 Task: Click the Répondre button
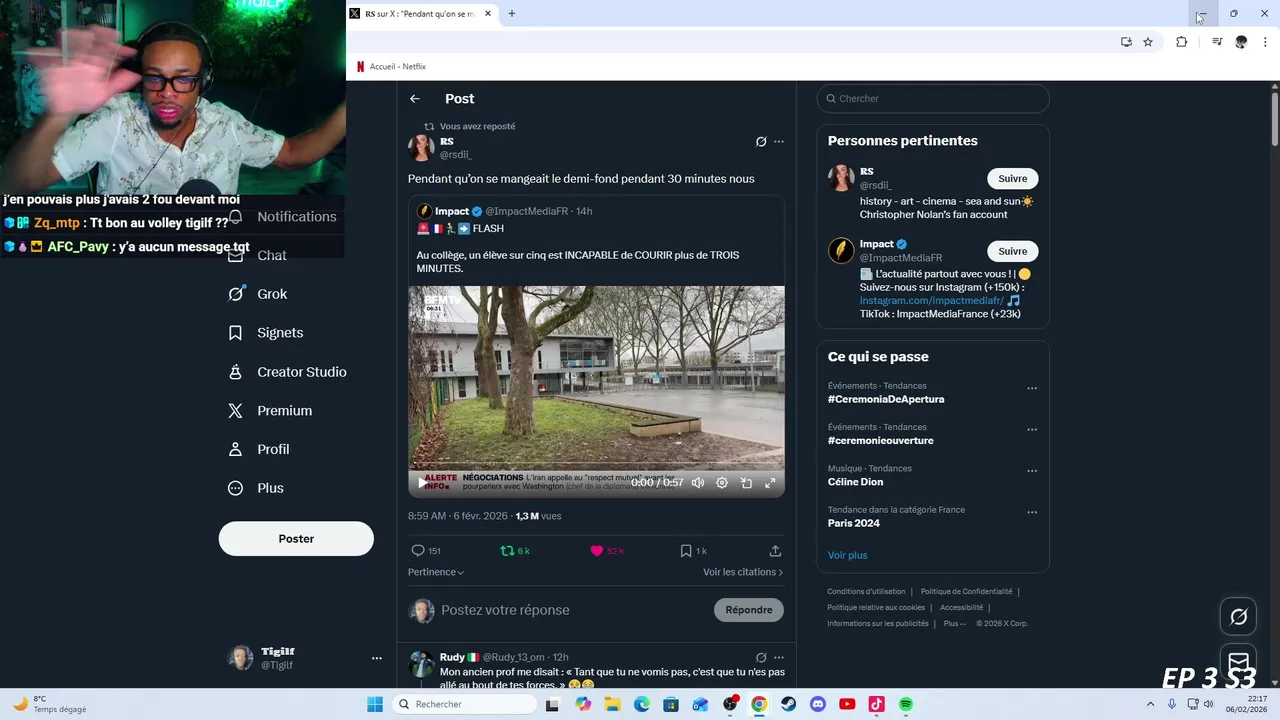(749, 610)
